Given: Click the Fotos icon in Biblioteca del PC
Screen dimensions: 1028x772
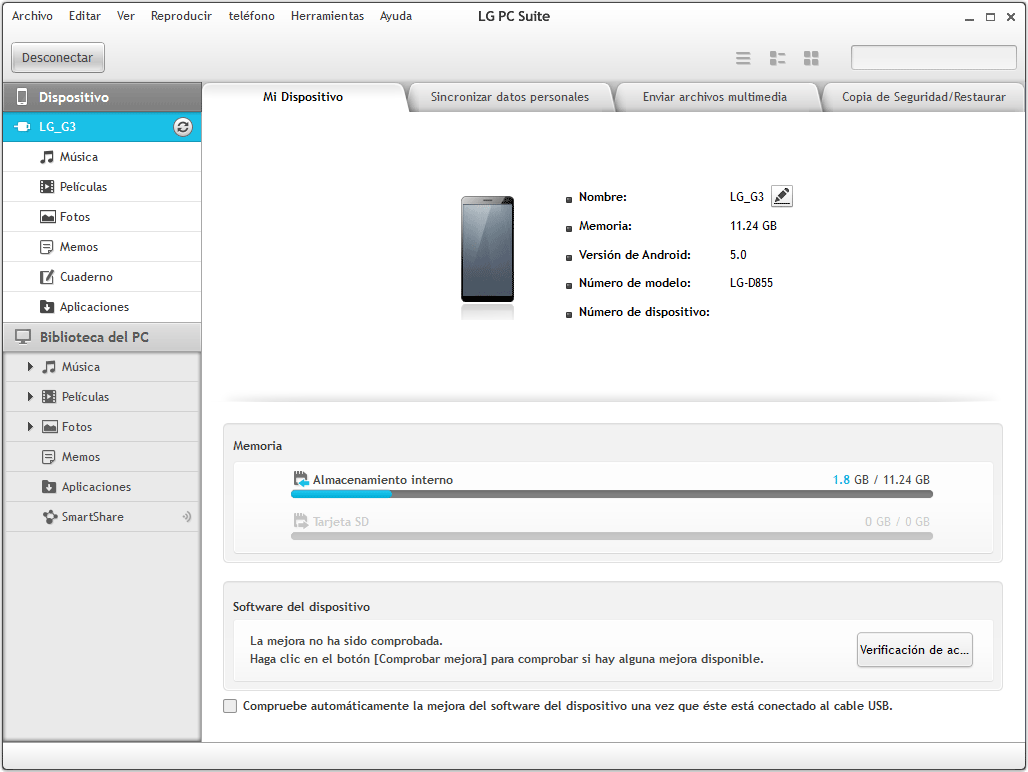Looking at the screenshot, I should (x=50, y=427).
